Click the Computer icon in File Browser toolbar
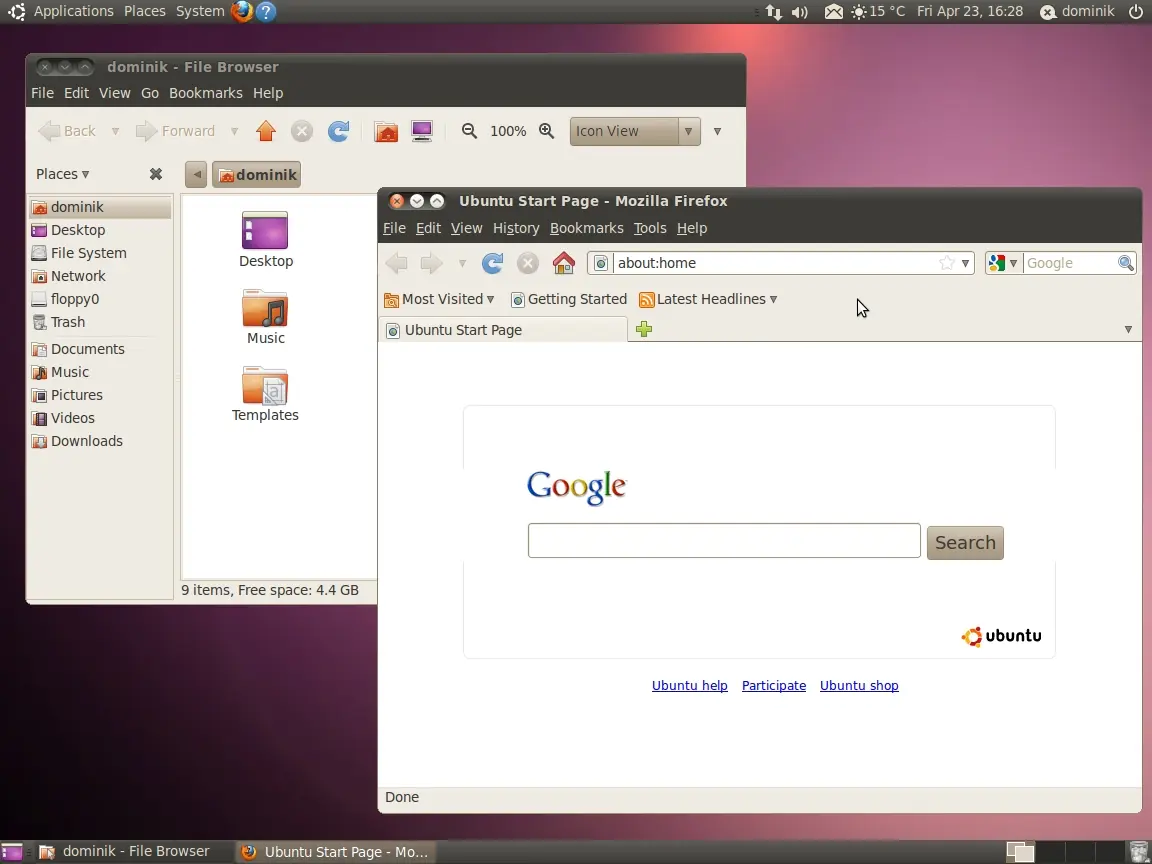 coord(422,131)
